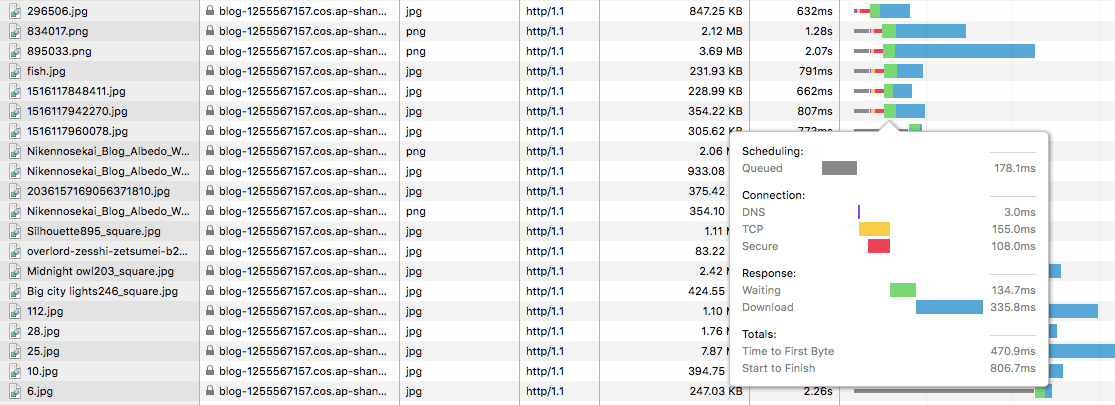
Task: Click the blue Download bar in timing popup
Action: point(949,307)
